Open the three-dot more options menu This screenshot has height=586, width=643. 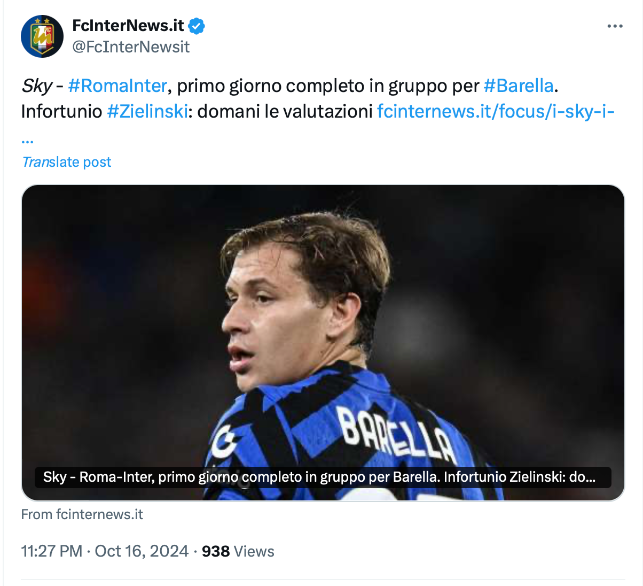coord(613,26)
